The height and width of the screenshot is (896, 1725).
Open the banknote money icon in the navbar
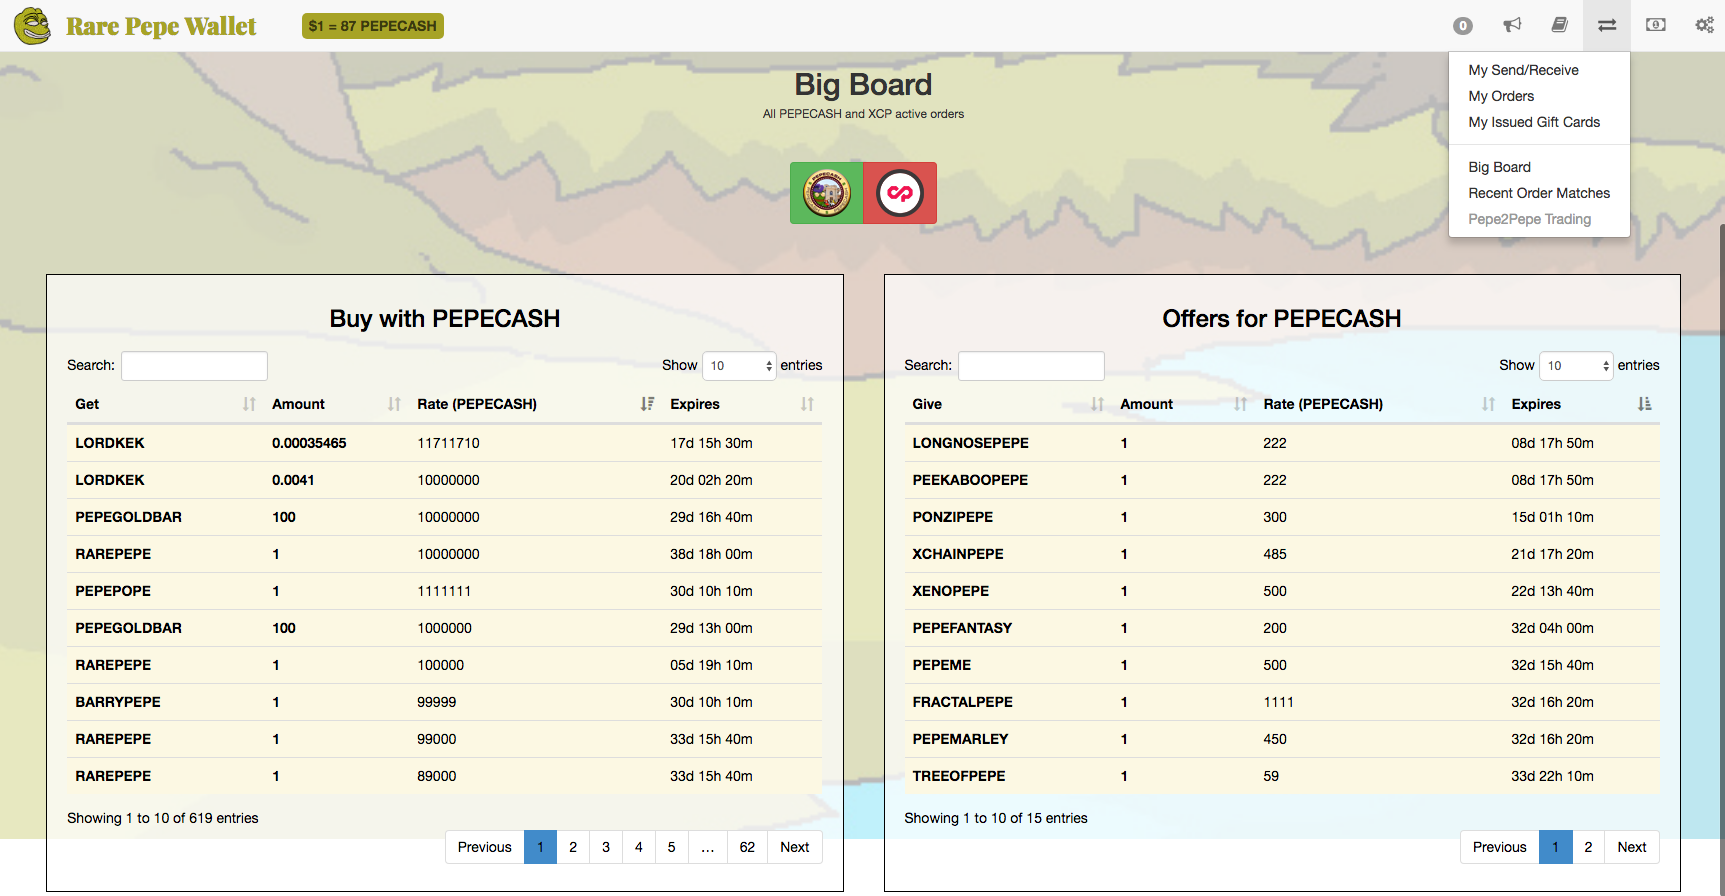[1656, 25]
